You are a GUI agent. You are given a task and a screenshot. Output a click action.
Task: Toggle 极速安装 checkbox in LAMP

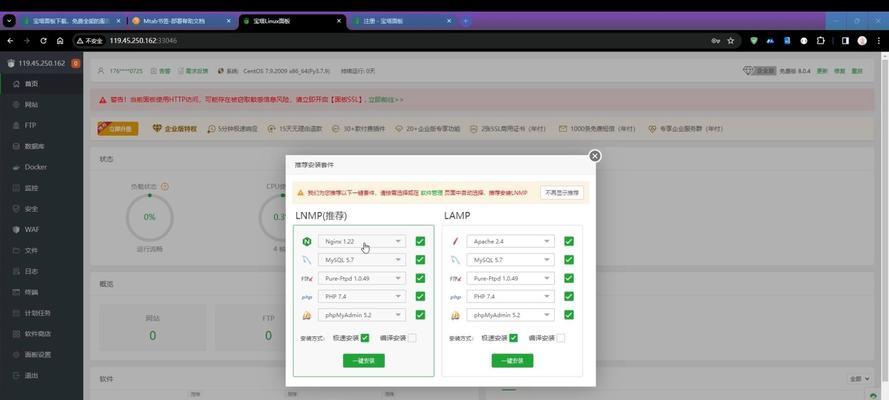coord(513,338)
